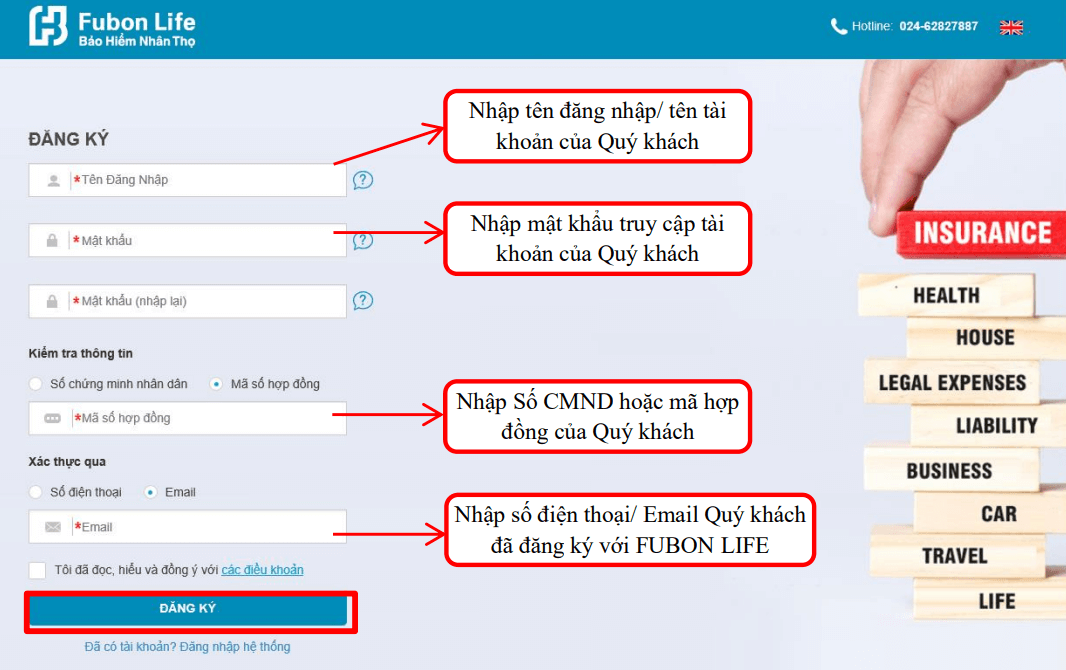This screenshot has width=1066, height=670.
Task: Switch language via the UK flag icon
Action: [1011, 27]
